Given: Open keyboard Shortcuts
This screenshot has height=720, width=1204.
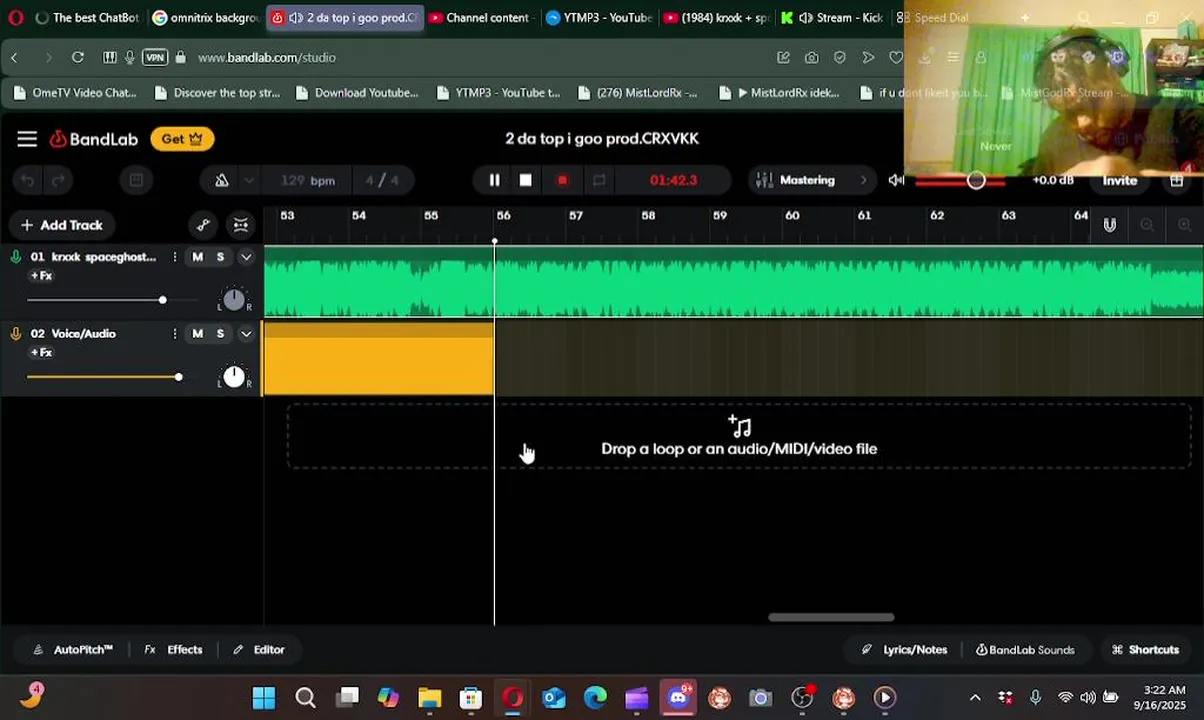Looking at the screenshot, I should pos(1145,650).
